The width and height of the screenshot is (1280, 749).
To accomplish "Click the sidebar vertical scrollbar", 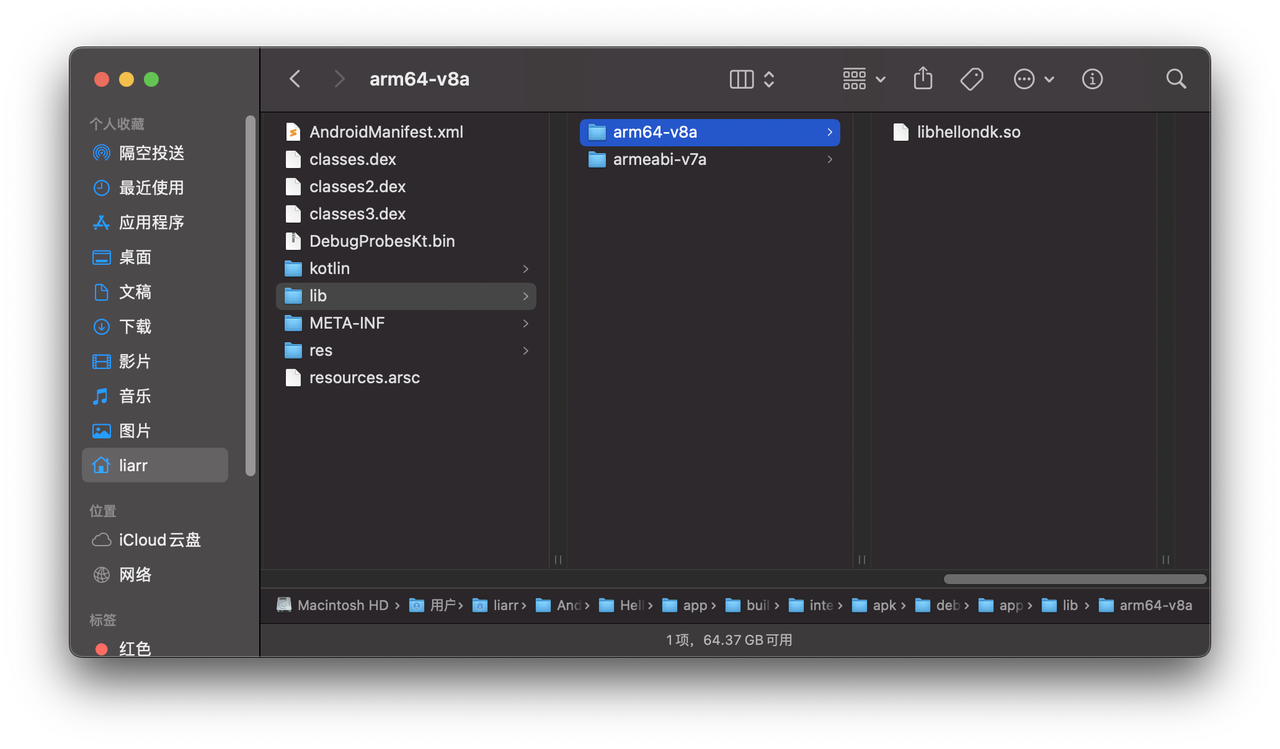I will point(250,296).
